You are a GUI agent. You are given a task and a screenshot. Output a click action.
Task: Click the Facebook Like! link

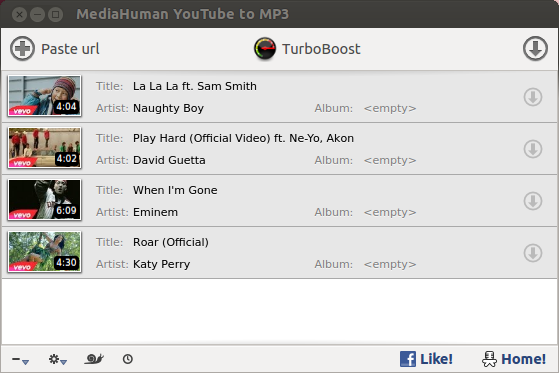pyautogui.click(x=426, y=359)
